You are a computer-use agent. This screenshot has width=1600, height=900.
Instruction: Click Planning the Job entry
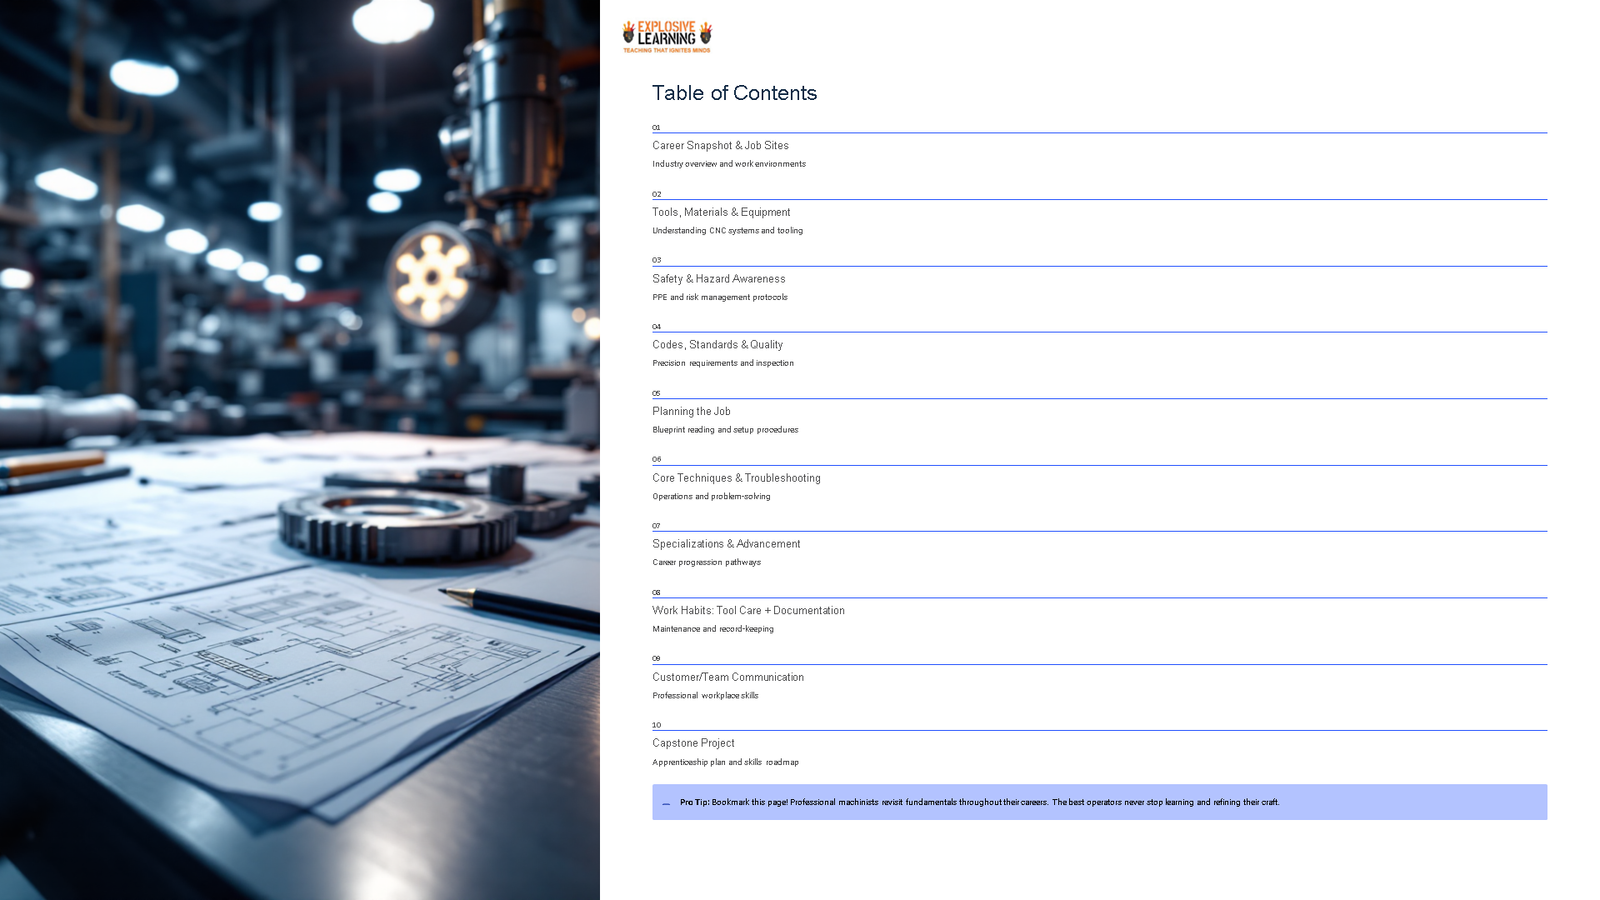click(x=690, y=411)
